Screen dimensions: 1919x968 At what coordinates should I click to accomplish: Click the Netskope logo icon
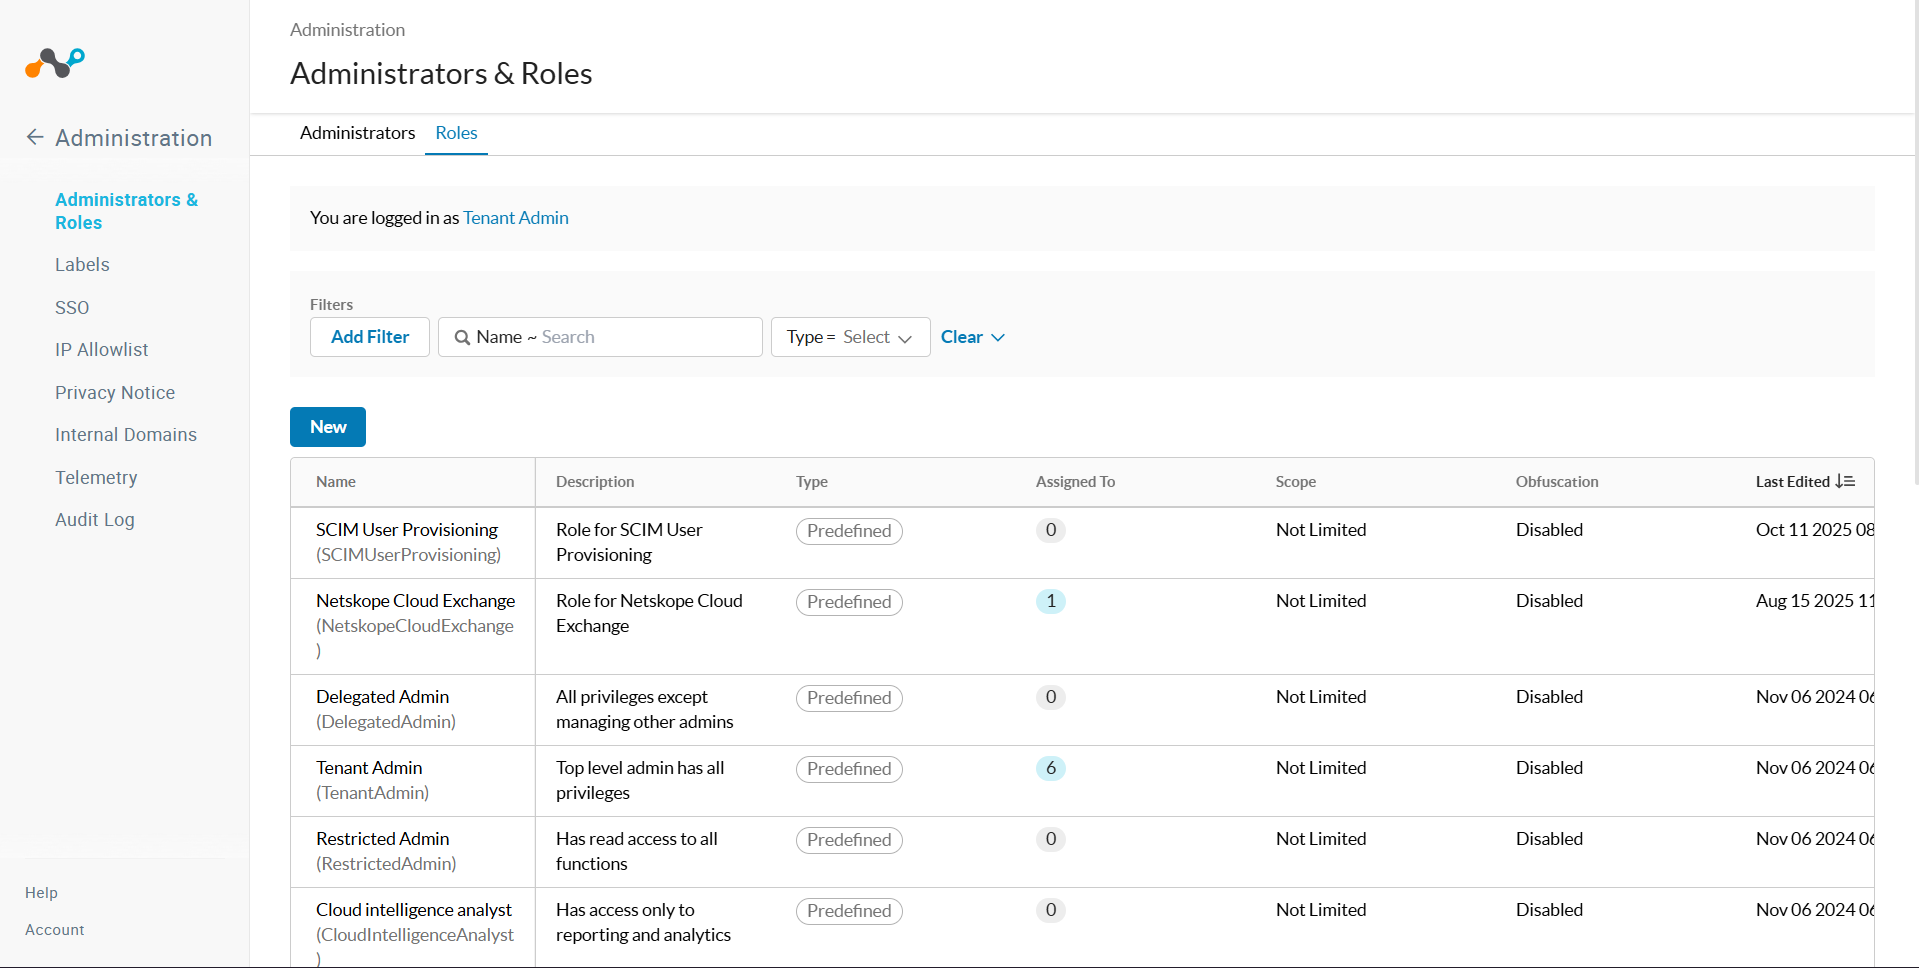click(x=55, y=63)
